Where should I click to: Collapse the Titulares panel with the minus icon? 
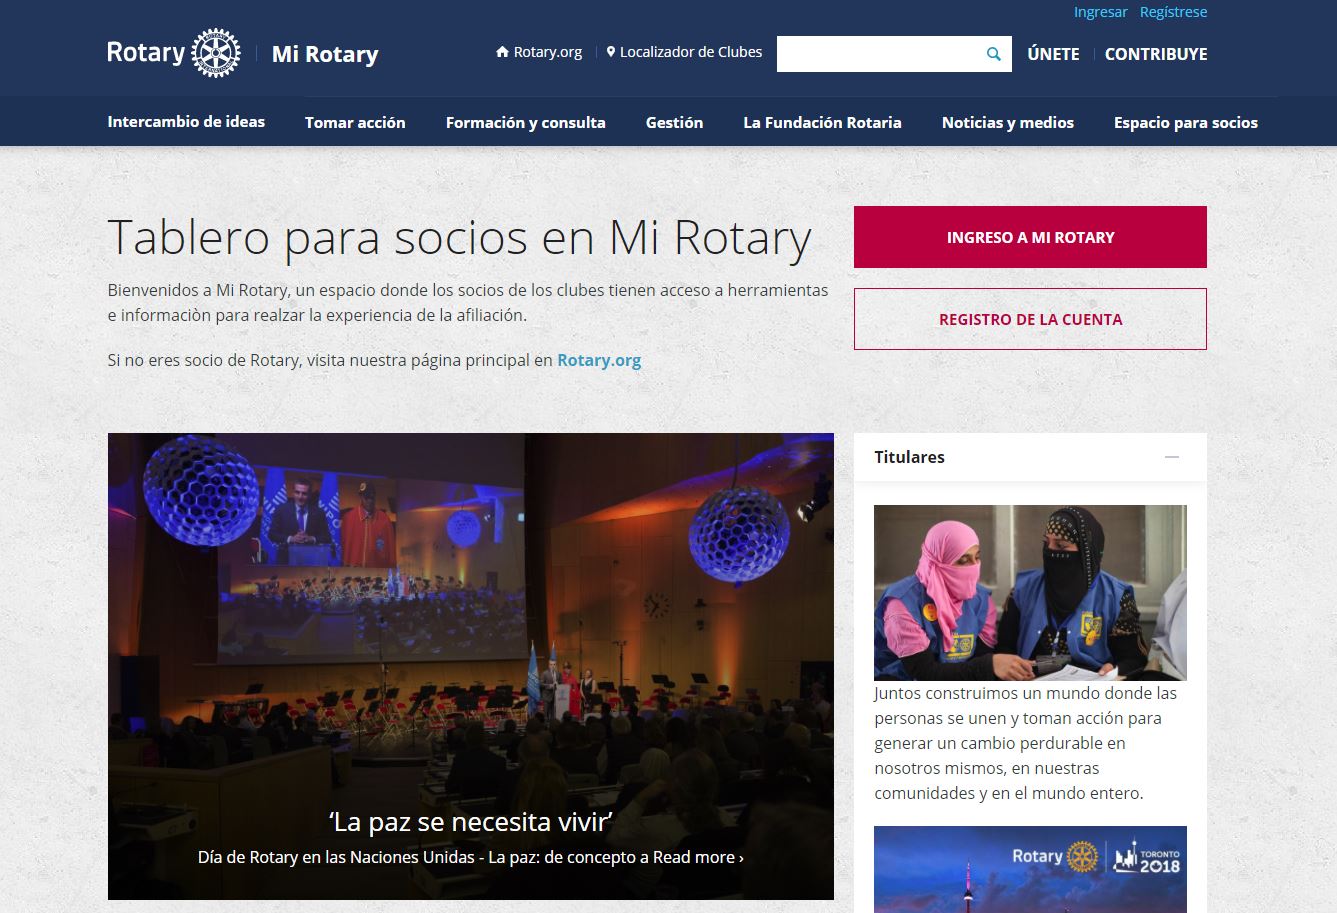point(1172,457)
